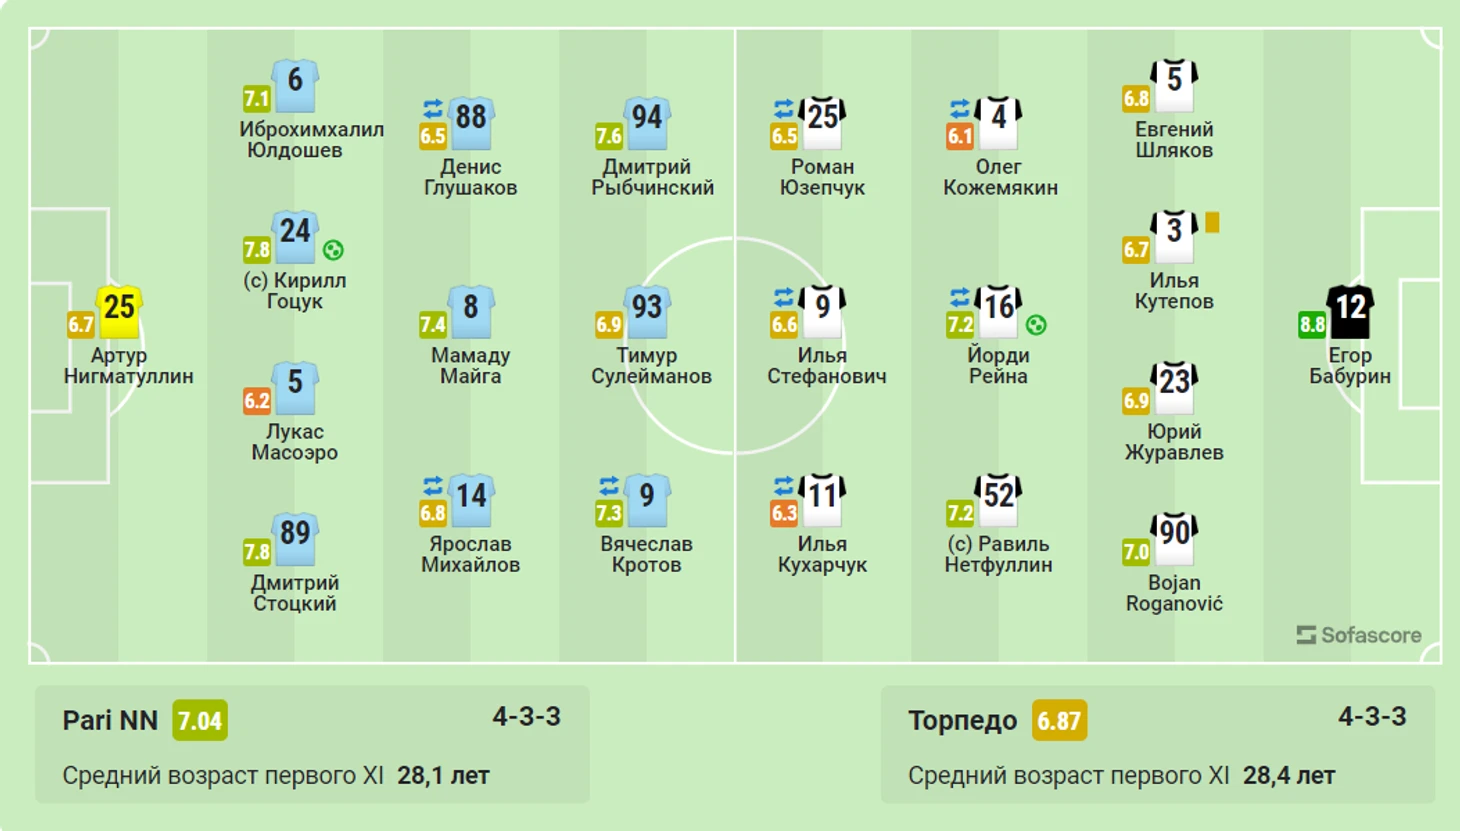Click the goal icon beside Кирилл Гоцук

pyautogui.click(x=334, y=250)
